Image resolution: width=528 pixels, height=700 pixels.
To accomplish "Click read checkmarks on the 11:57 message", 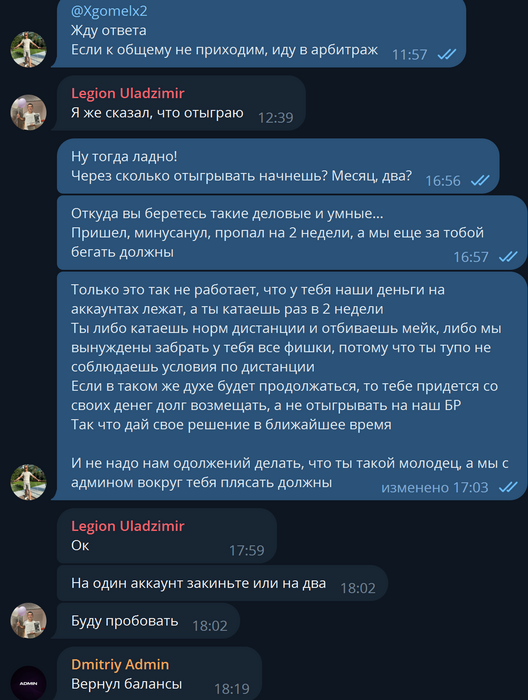I will point(447,54).
